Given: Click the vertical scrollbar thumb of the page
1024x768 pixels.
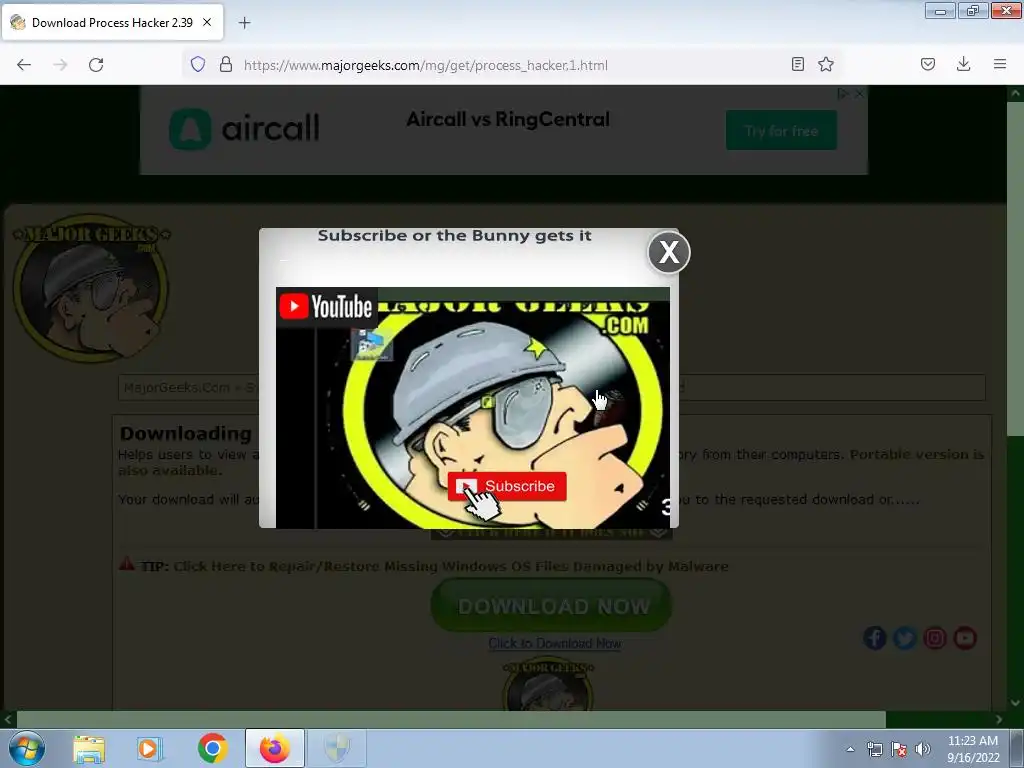Looking at the screenshot, I should click(1016, 268).
